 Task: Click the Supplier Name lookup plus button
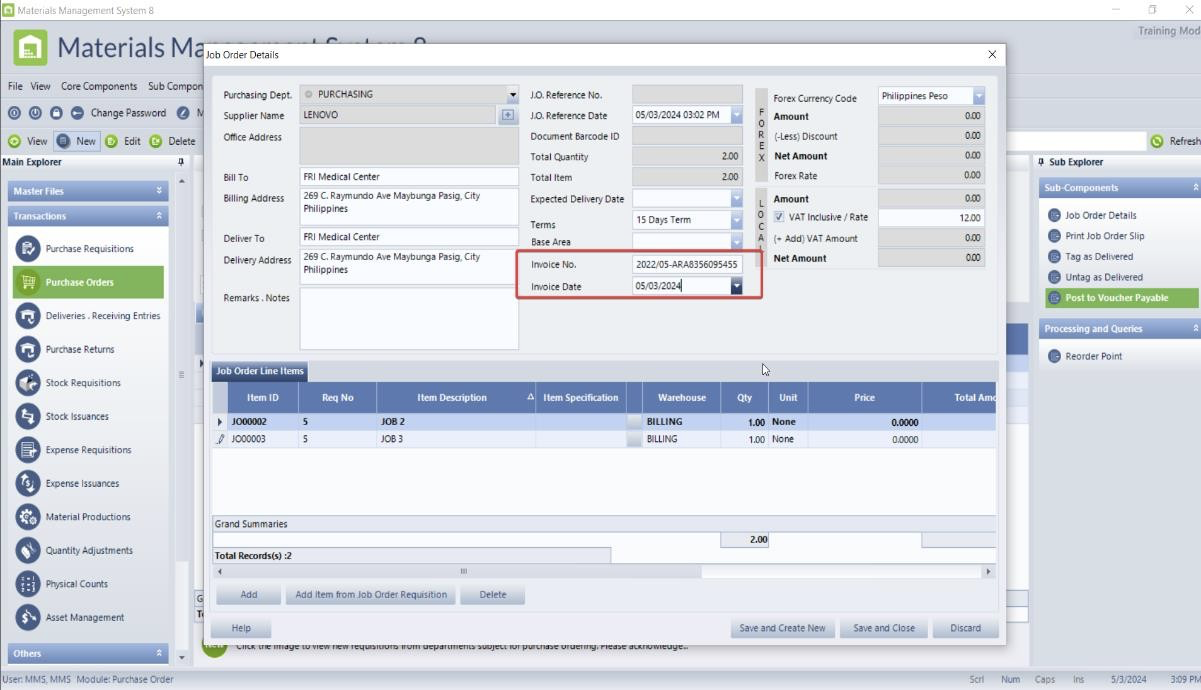508,115
